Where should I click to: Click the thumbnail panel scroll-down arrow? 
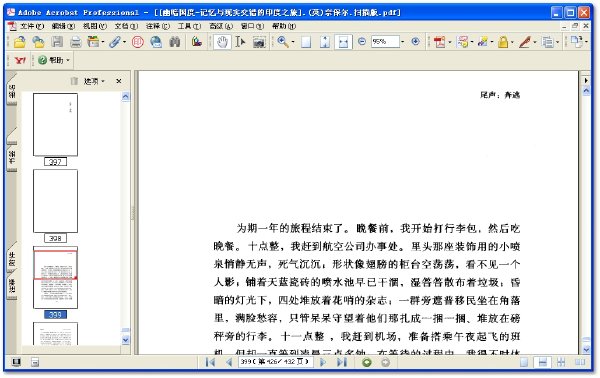(x=126, y=340)
